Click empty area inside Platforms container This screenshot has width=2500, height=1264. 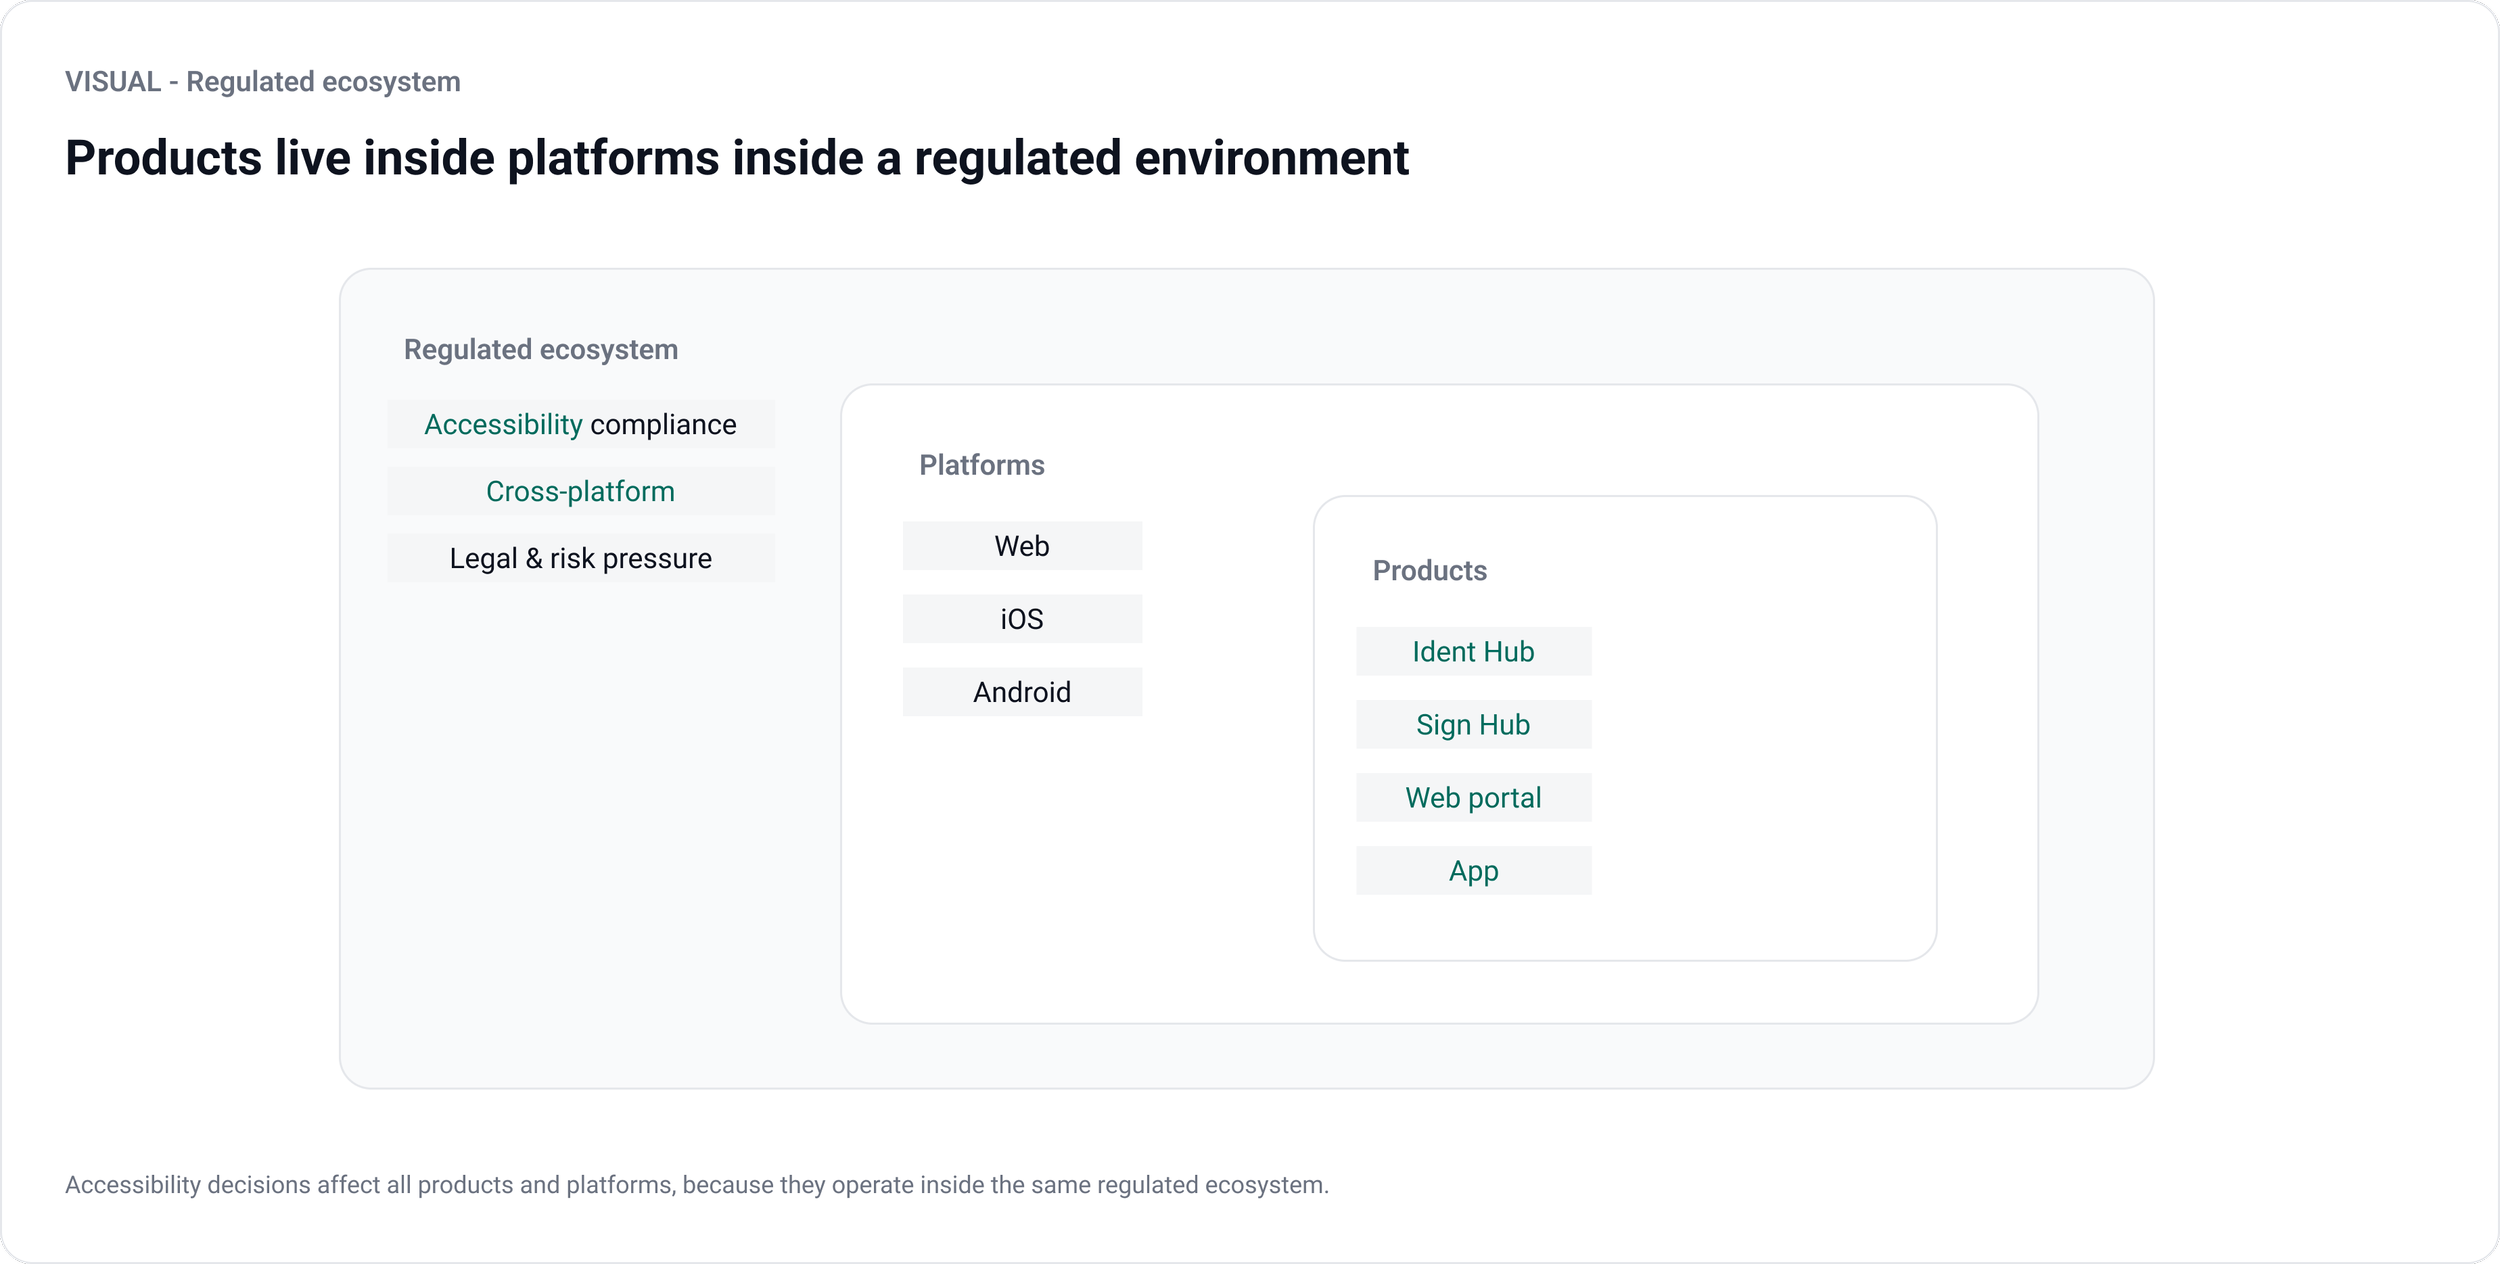click(1060, 880)
